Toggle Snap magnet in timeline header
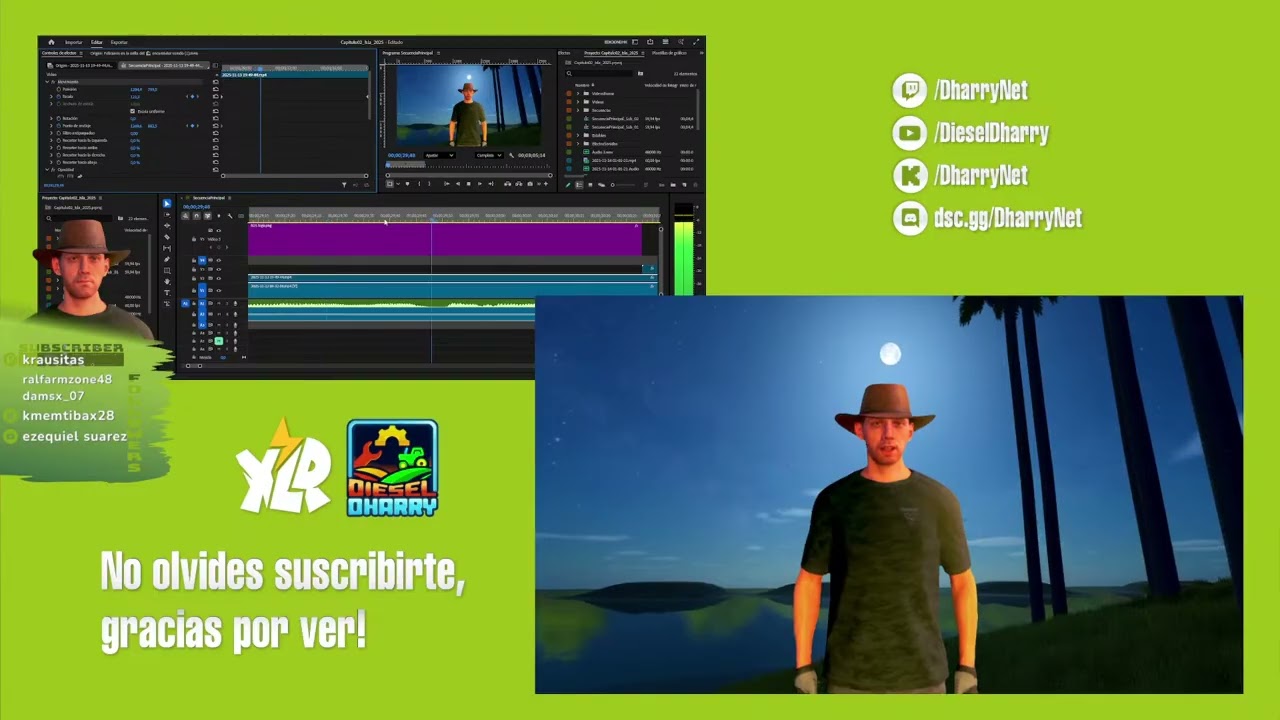This screenshot has height=720, width=1280. (x=196, y=216)
